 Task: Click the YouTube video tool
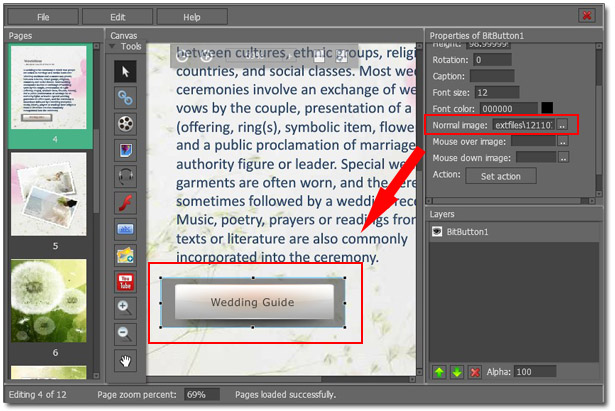125,282
